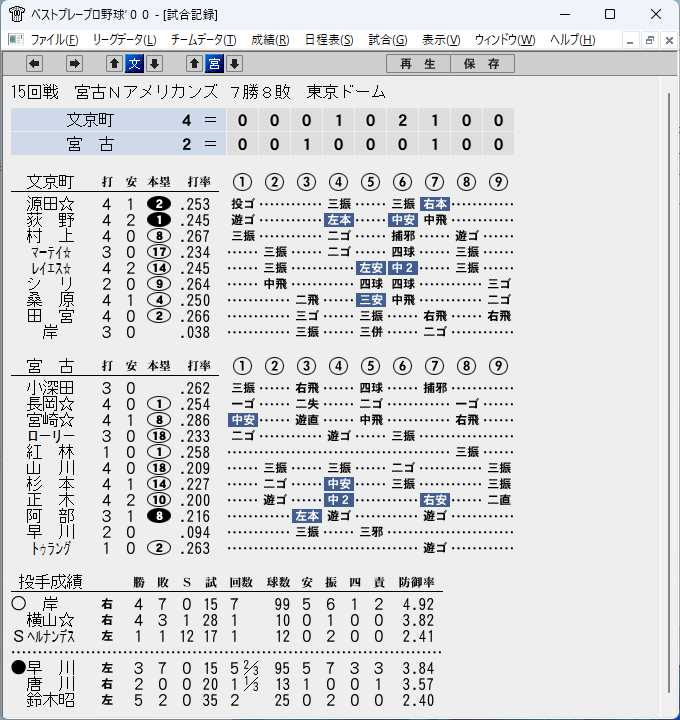The width and height of the screenshot is (680, 720).
Task: Click the 保存 save button
Action: (482, 63)
